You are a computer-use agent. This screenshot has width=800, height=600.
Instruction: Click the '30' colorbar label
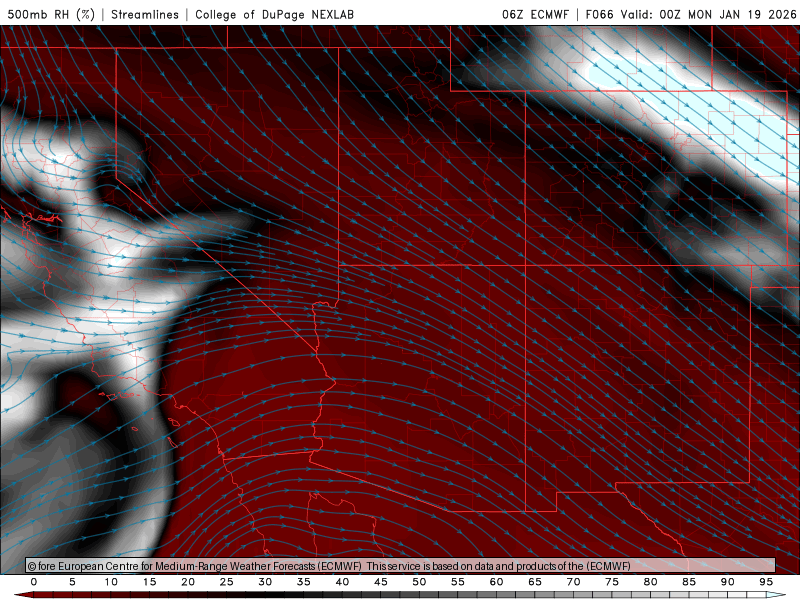265,582
